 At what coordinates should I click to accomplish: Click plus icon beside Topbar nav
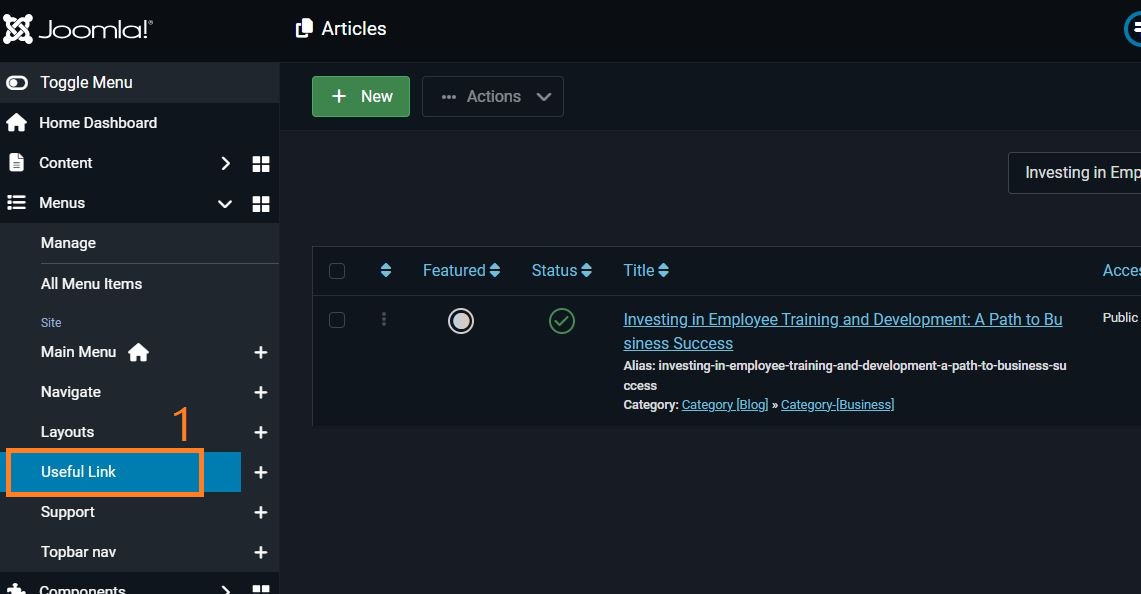tap(261, 553)
